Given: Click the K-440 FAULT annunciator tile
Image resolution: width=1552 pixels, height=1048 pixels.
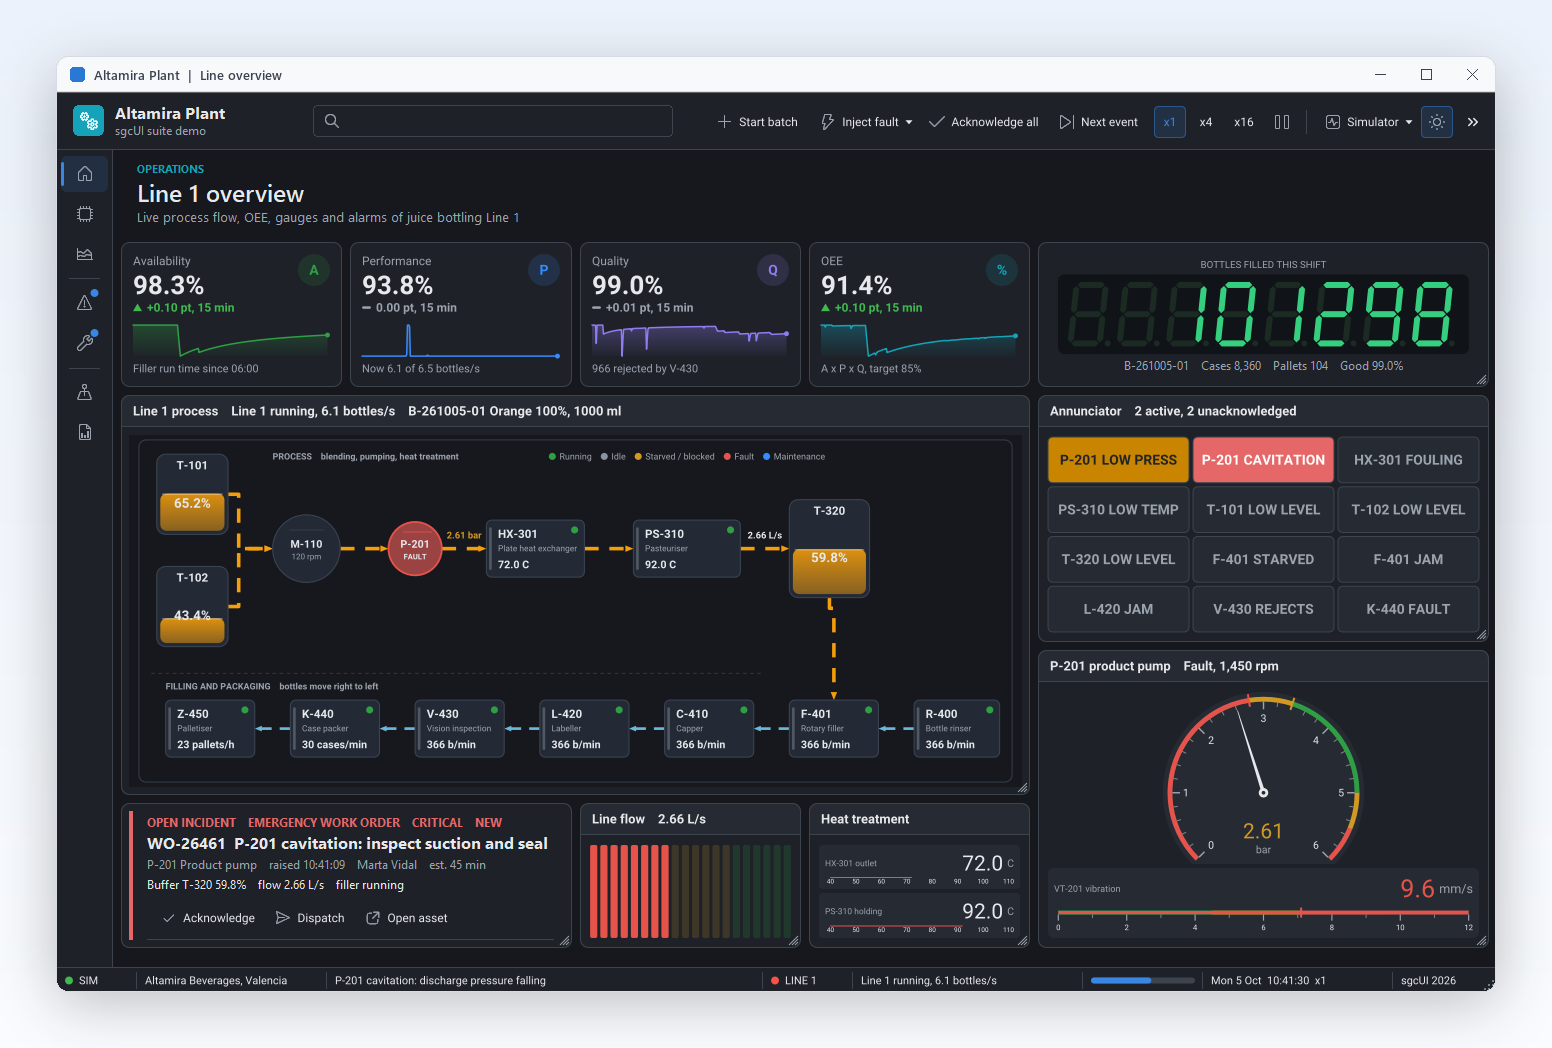Looking at the screenshot, I should point(1408,609).
